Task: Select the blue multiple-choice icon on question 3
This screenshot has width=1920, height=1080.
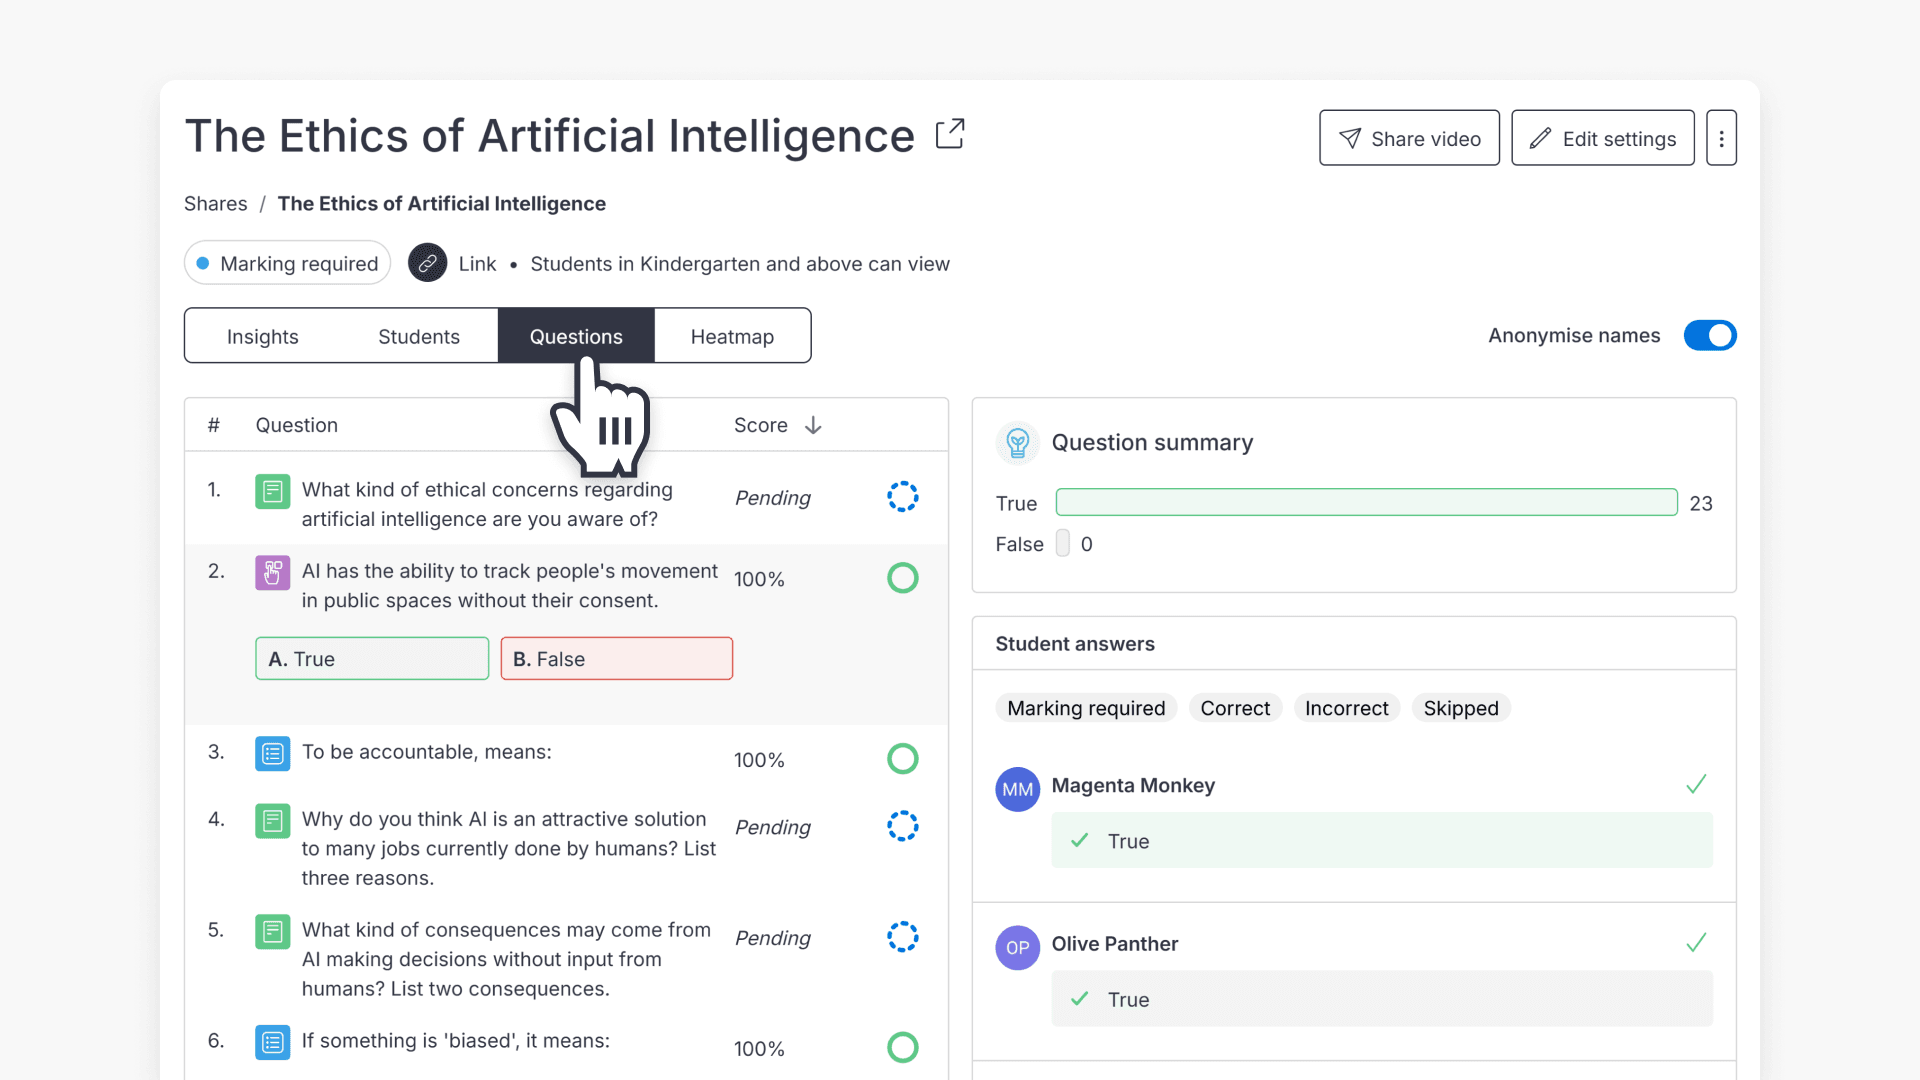Action: click(271, 753)
